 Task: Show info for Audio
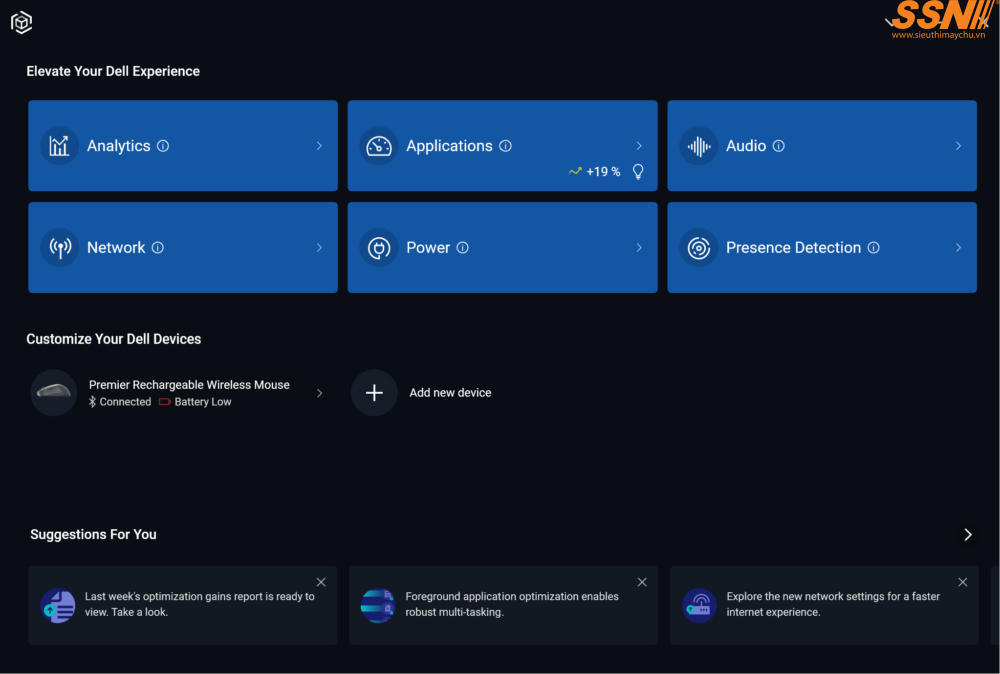779,146
